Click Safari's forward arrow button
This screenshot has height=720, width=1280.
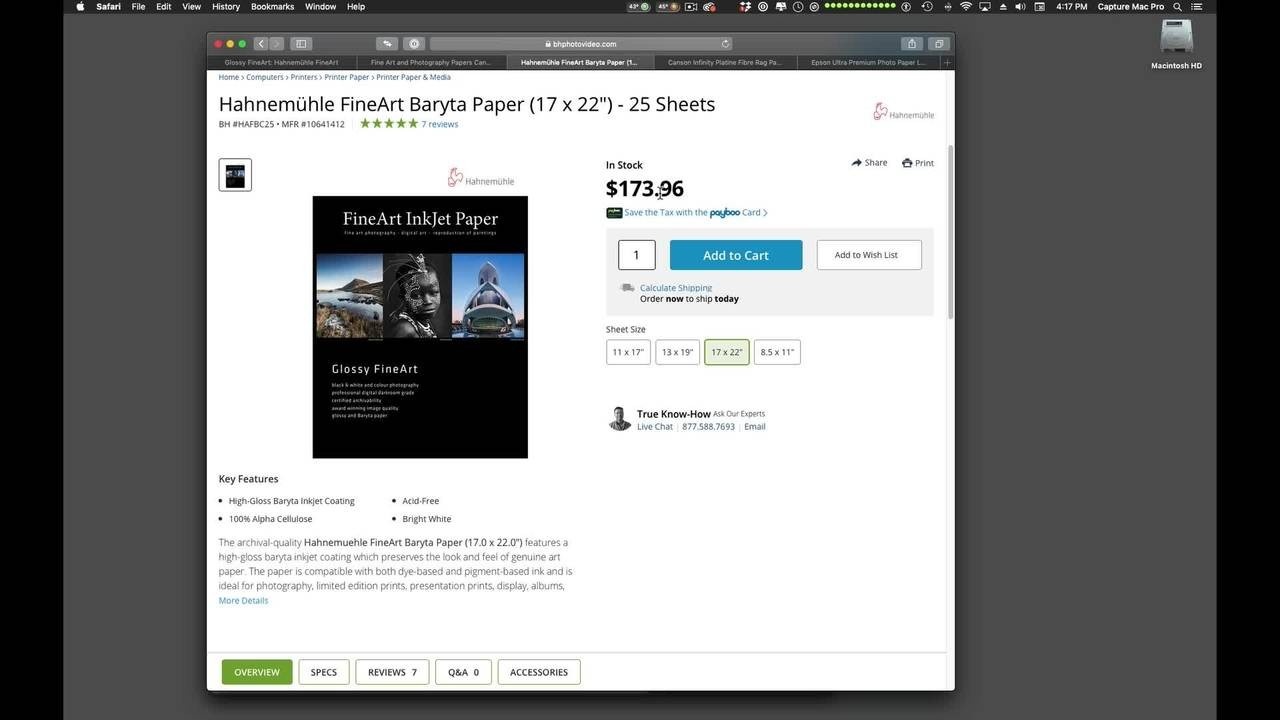point(277,44)
